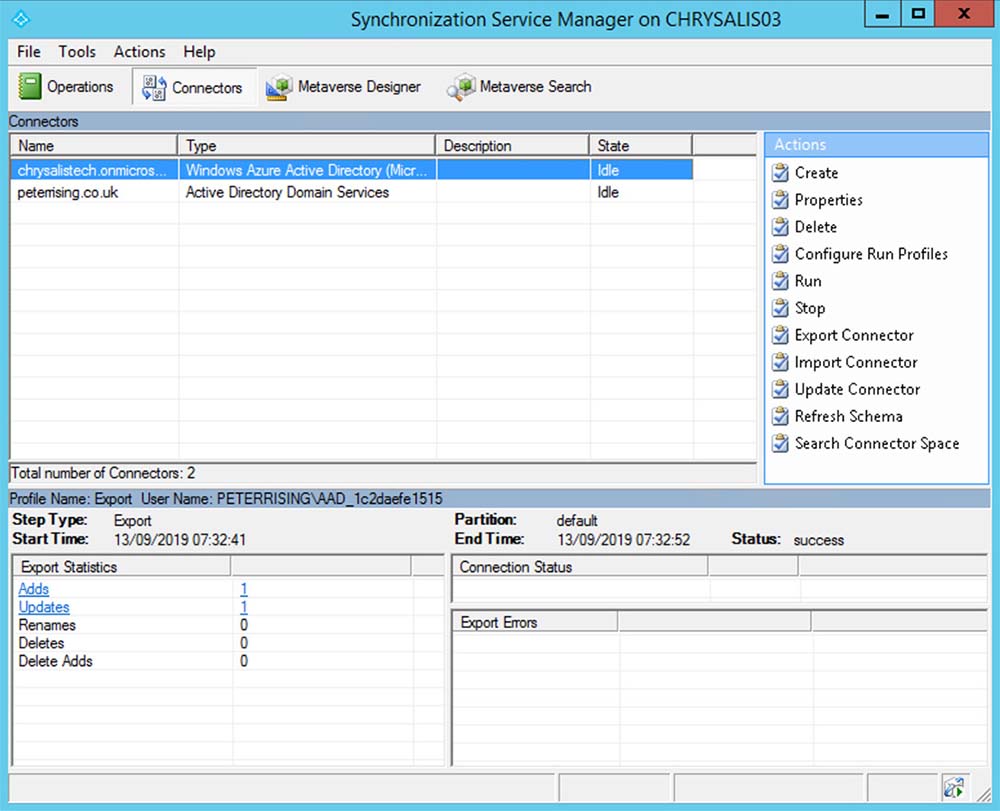Open the Help menu
Viewport: 1000px width, 811px height.
point(199,52)
